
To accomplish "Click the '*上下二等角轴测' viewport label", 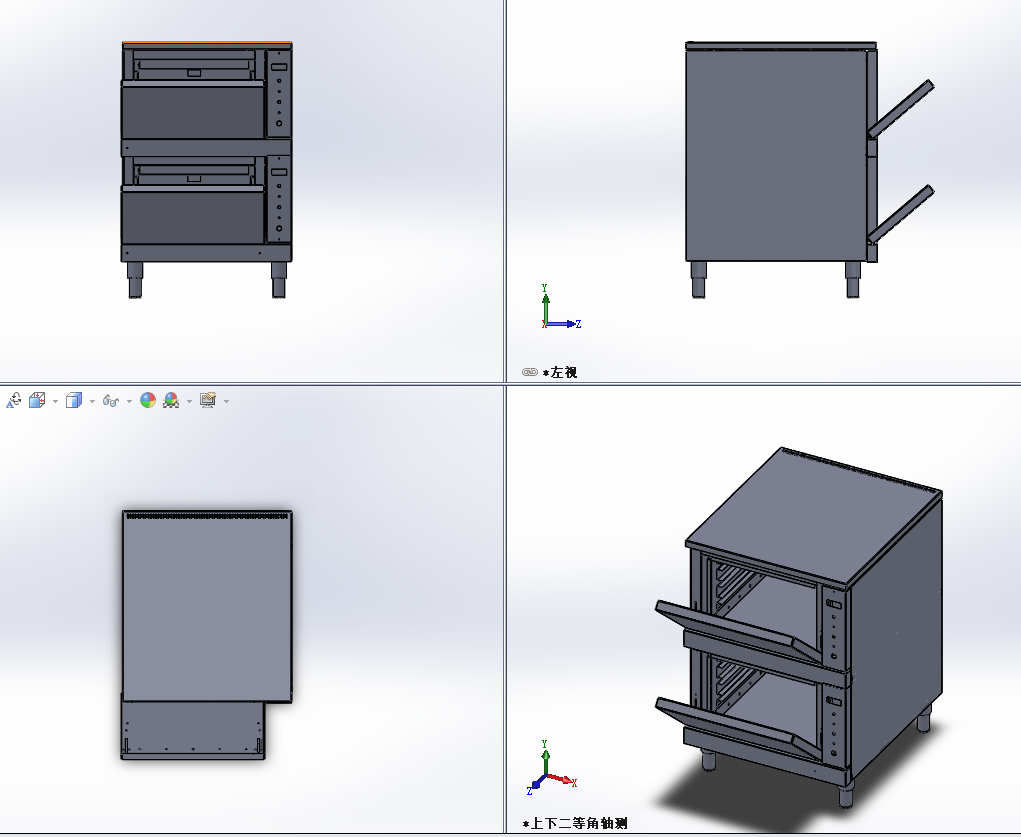I will (575, 823).
